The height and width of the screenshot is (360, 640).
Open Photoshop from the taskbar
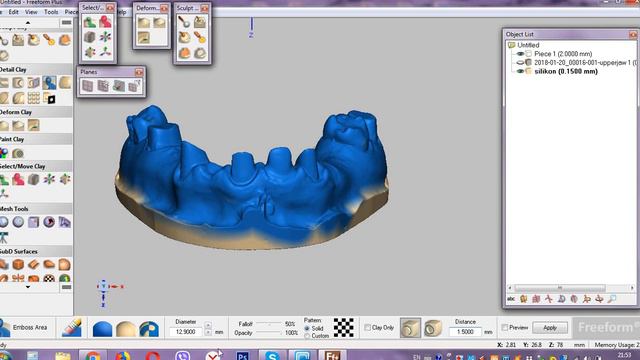(x=242, y=356)
